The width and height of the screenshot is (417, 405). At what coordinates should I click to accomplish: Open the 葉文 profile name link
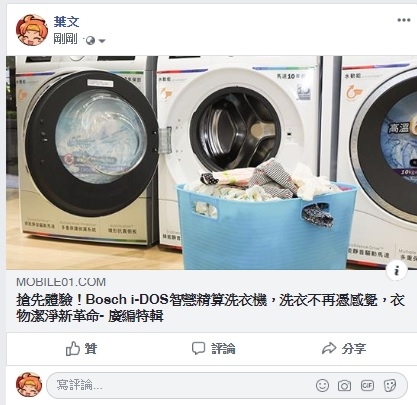67,22
